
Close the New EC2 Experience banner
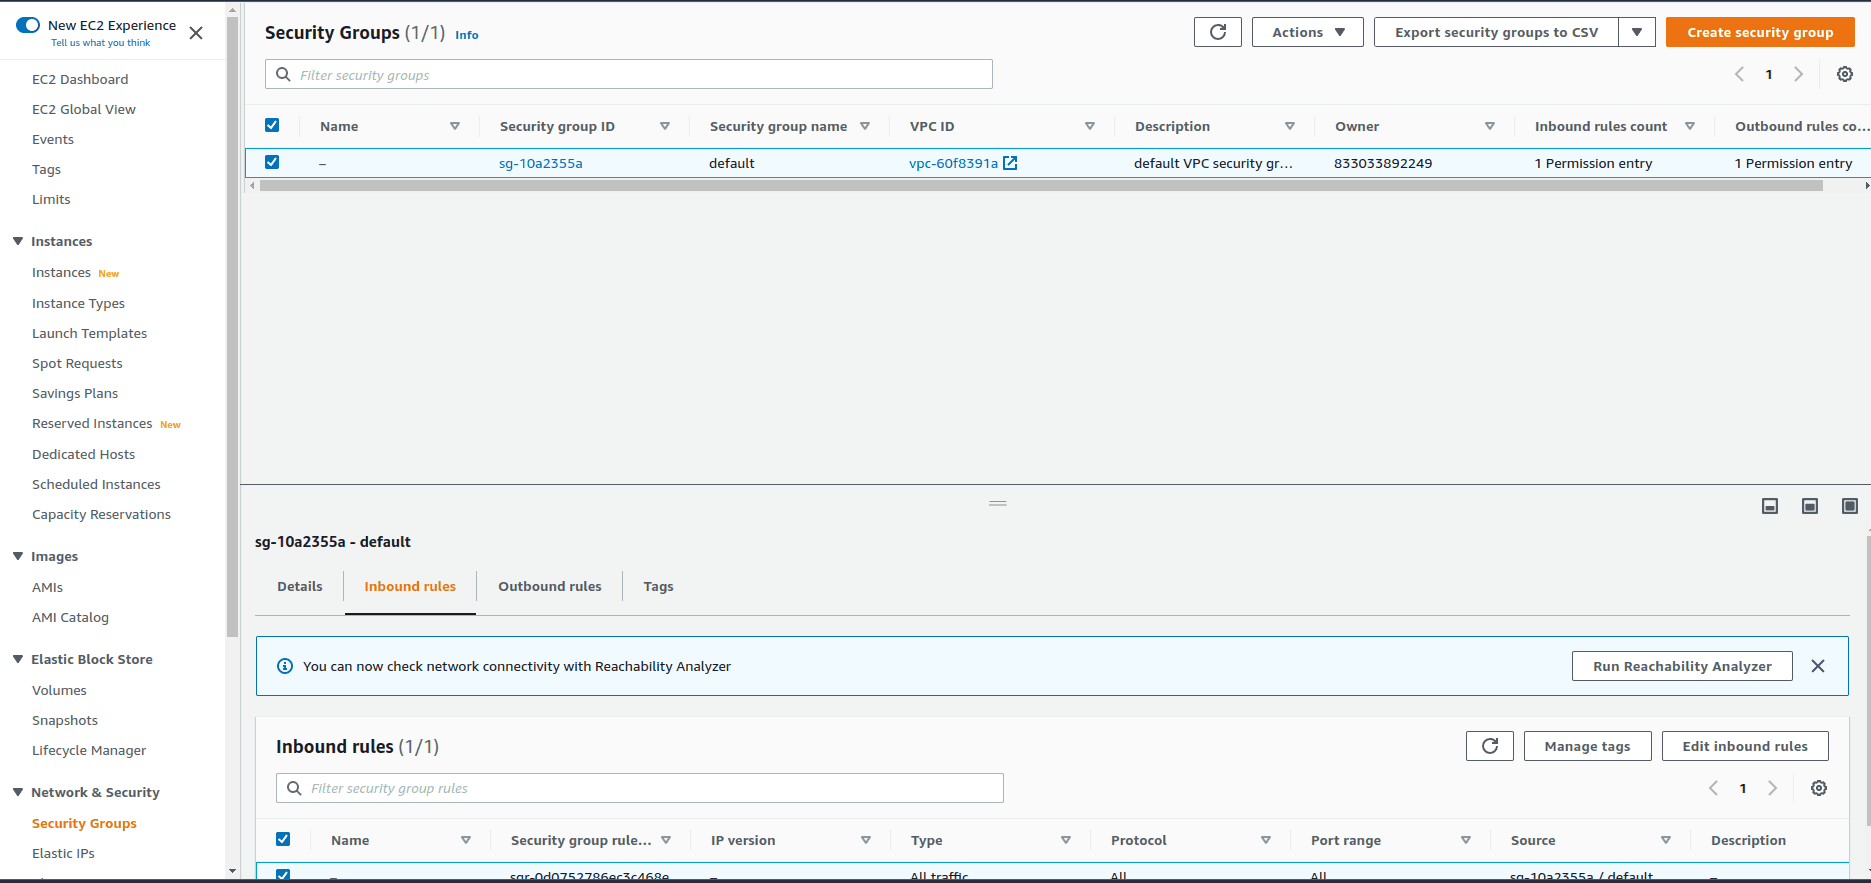pyautogui.click(x=196, y=33)
